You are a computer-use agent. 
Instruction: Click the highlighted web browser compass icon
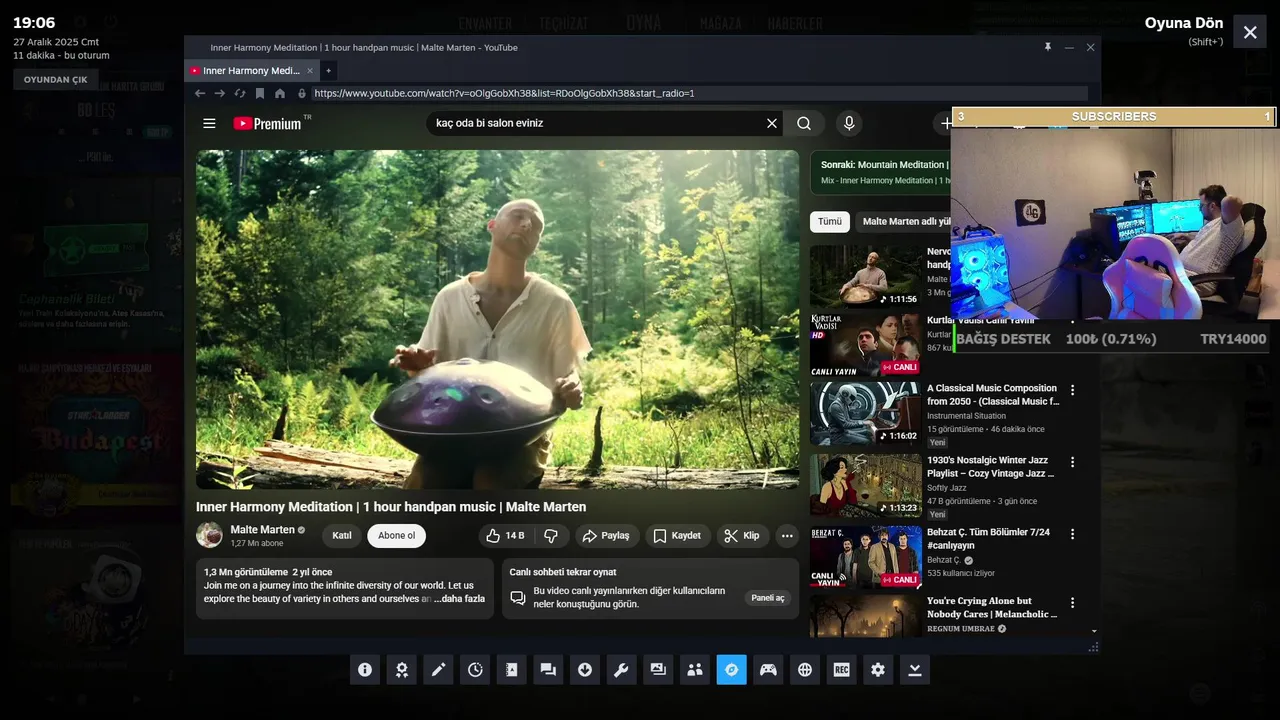point(731,670)
